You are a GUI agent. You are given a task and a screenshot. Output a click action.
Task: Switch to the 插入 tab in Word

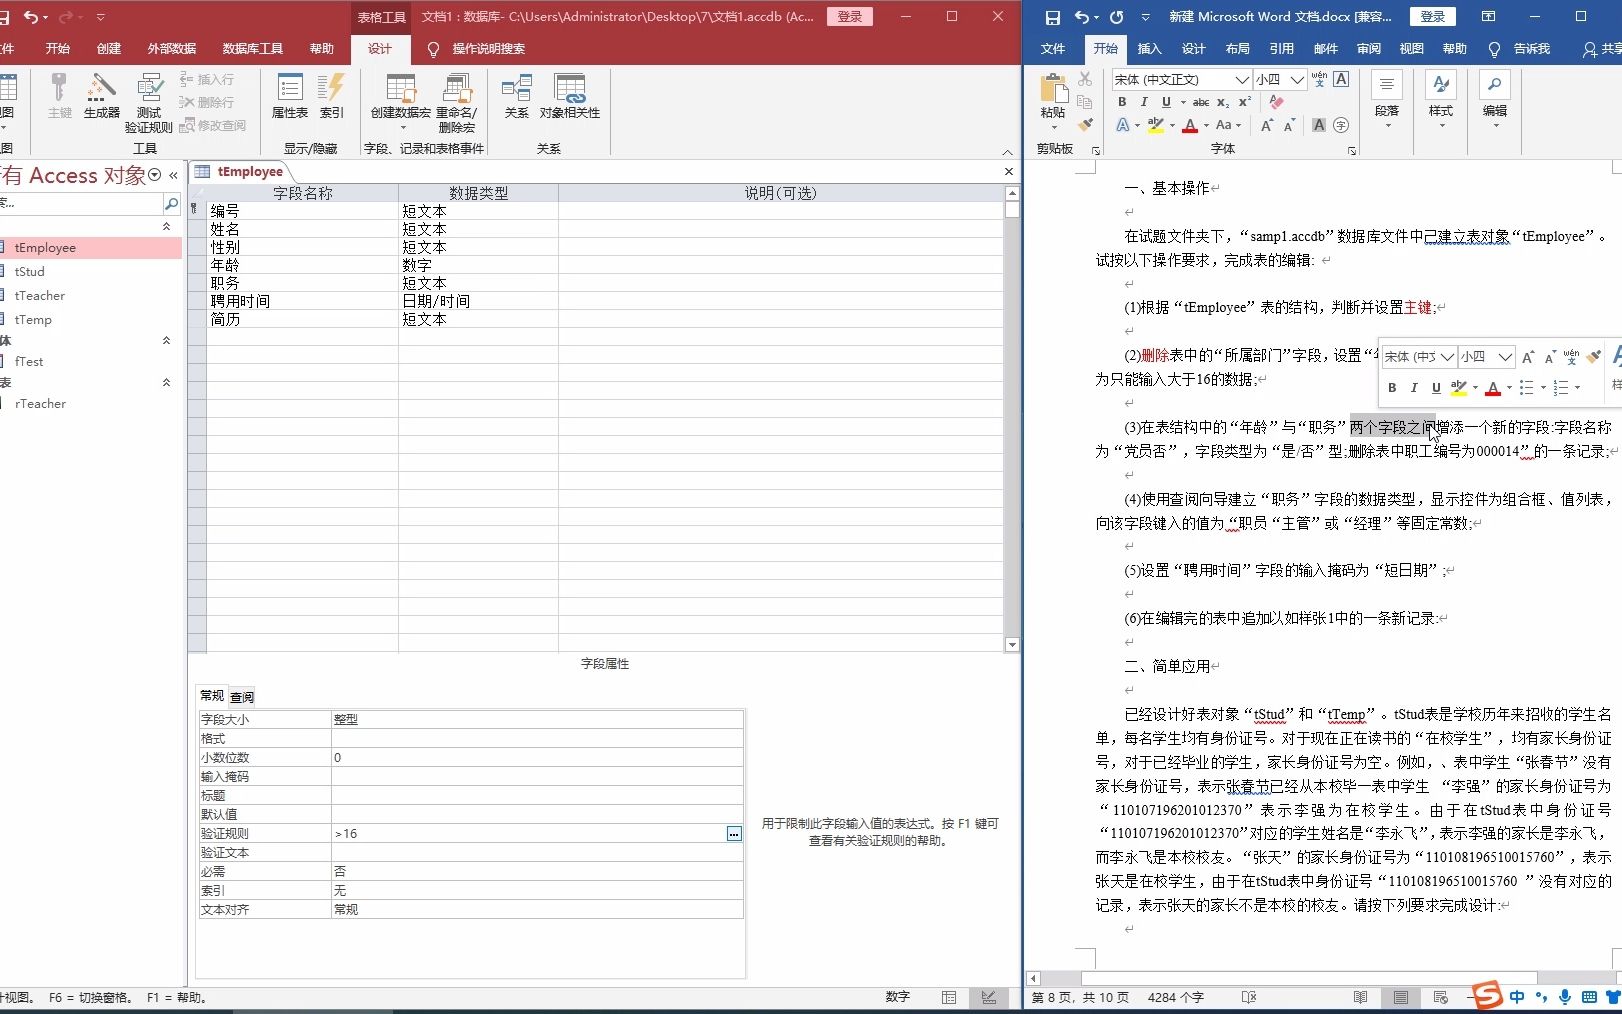point(1149,48)
